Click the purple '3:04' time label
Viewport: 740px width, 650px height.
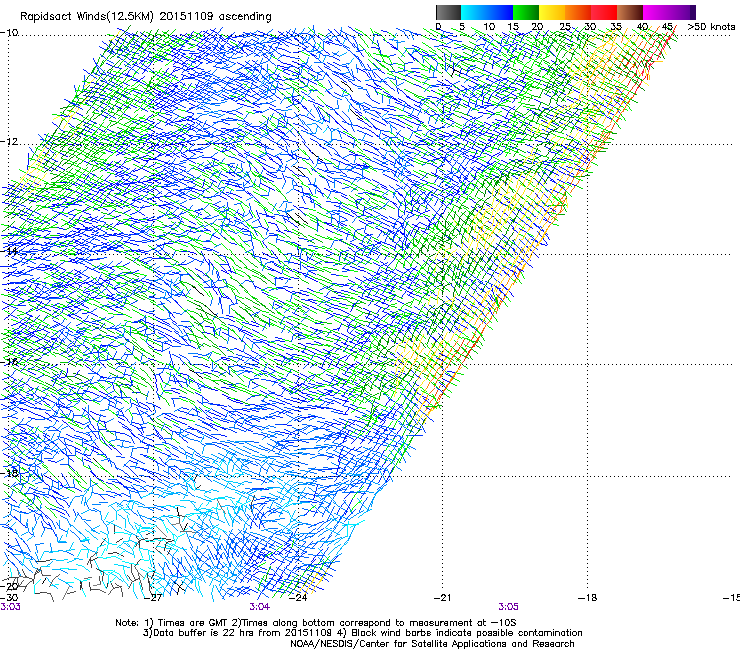point(260,607)
